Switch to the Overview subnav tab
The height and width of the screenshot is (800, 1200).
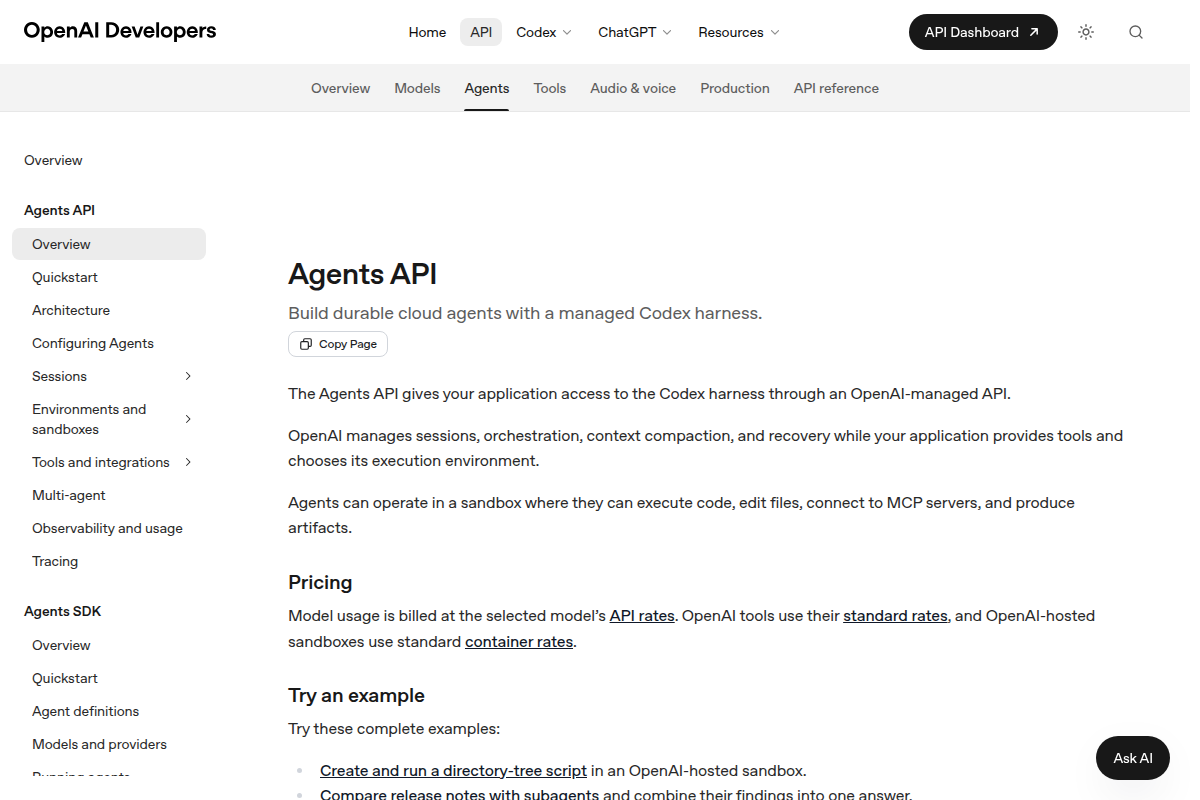[341, 88]
